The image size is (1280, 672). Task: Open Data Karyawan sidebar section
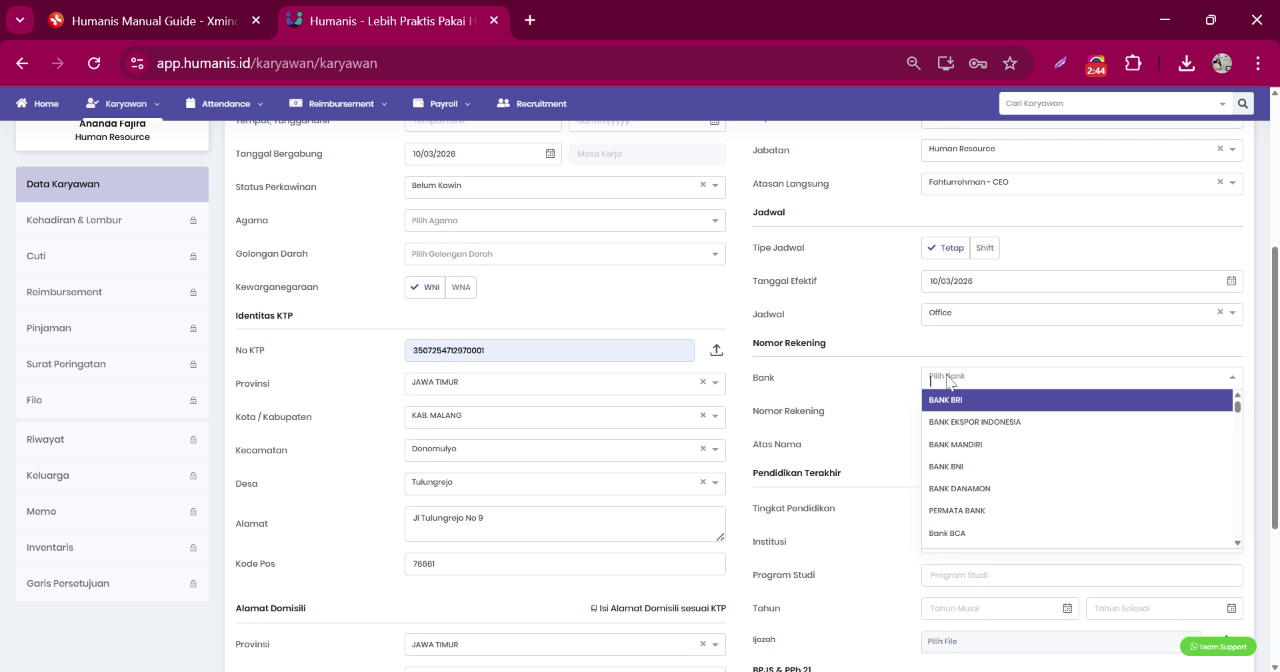112,184
